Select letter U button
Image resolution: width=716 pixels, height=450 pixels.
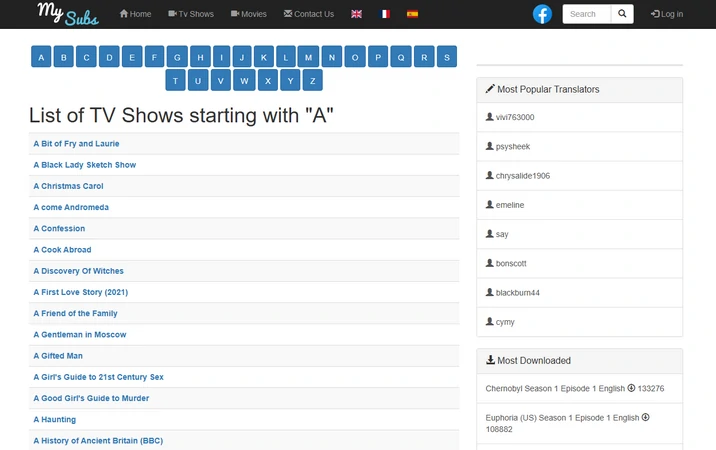pos(198,80)
